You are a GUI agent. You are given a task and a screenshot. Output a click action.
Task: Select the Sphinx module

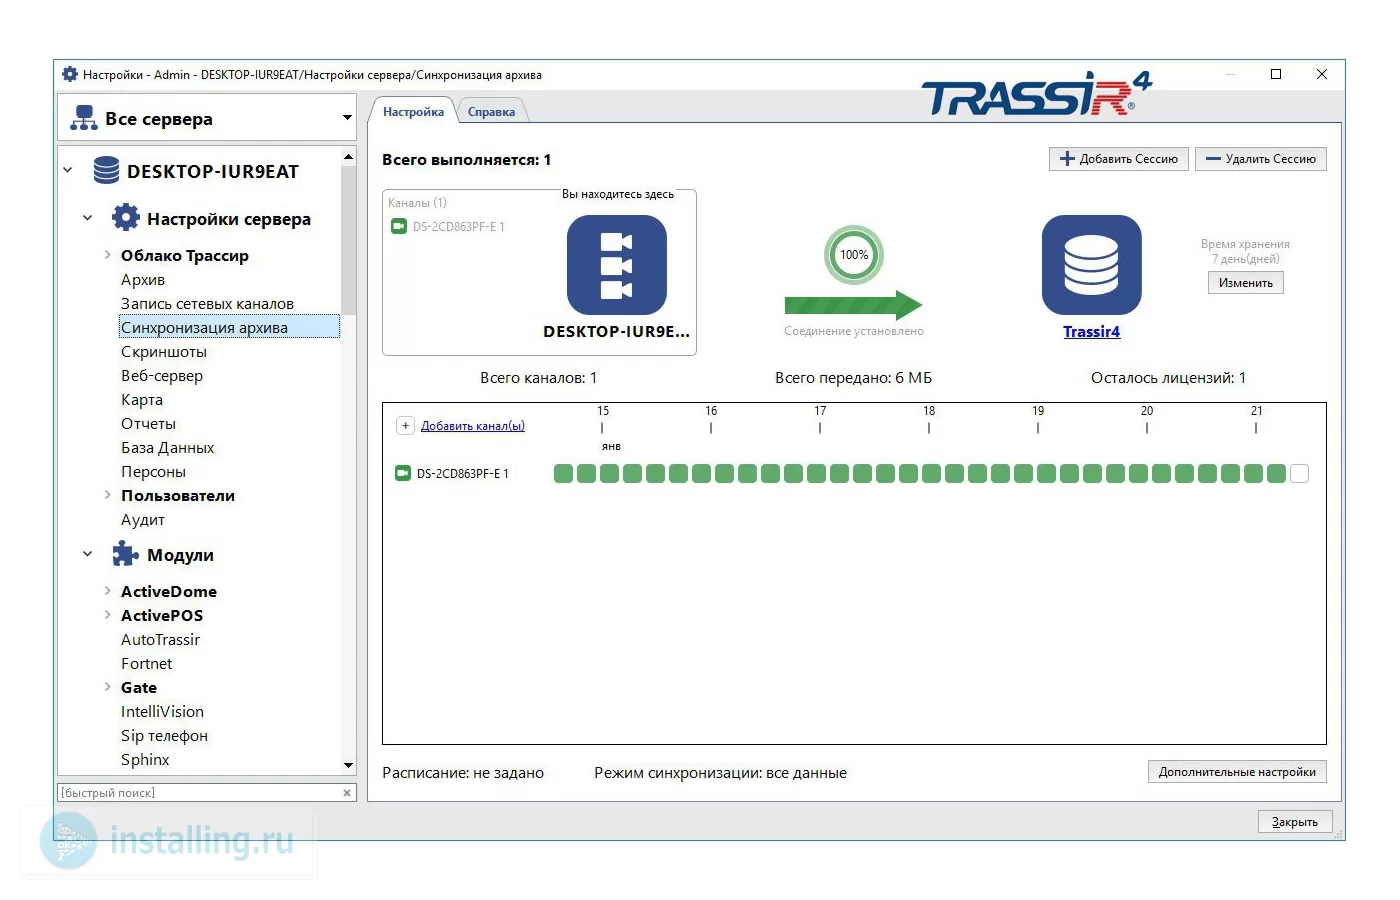[145, 760]
